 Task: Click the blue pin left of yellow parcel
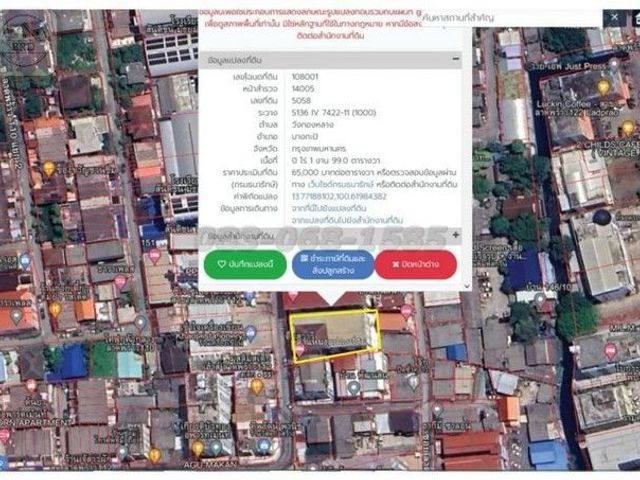[x=251, y=334]
